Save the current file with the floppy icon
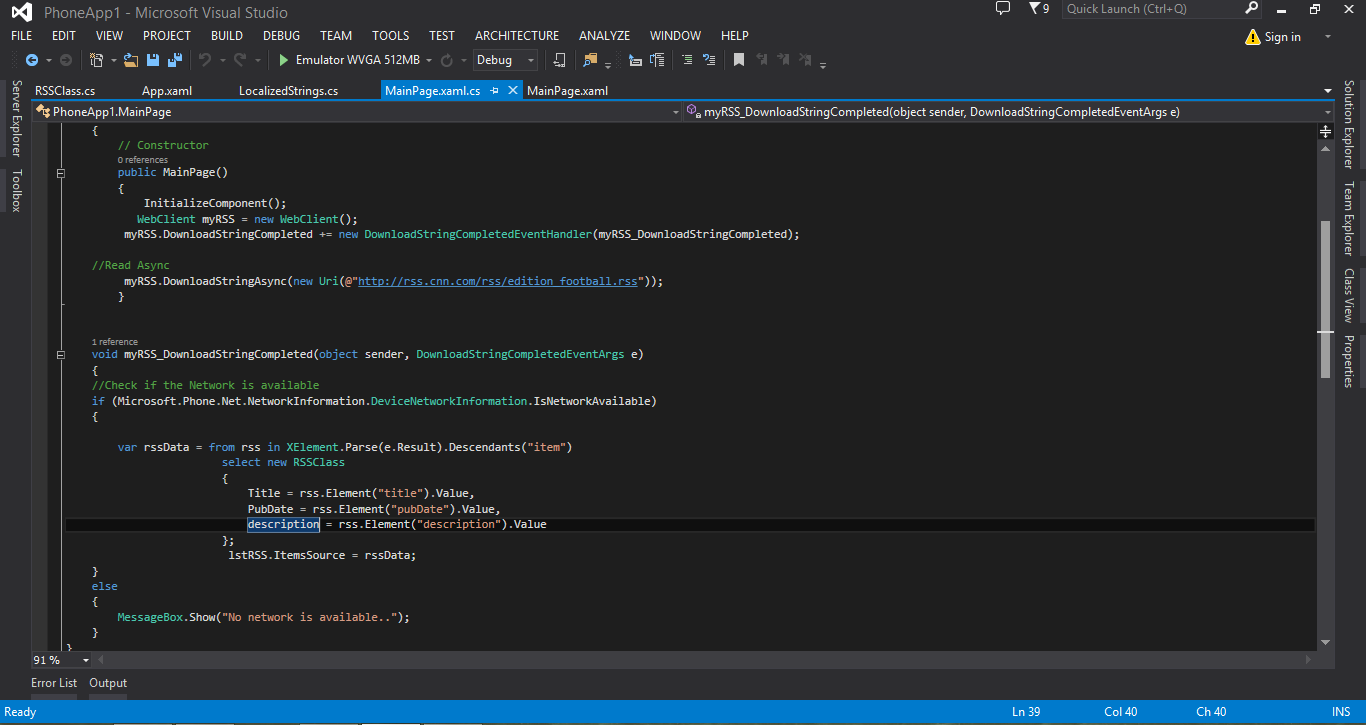 click(x=153, y=60)
